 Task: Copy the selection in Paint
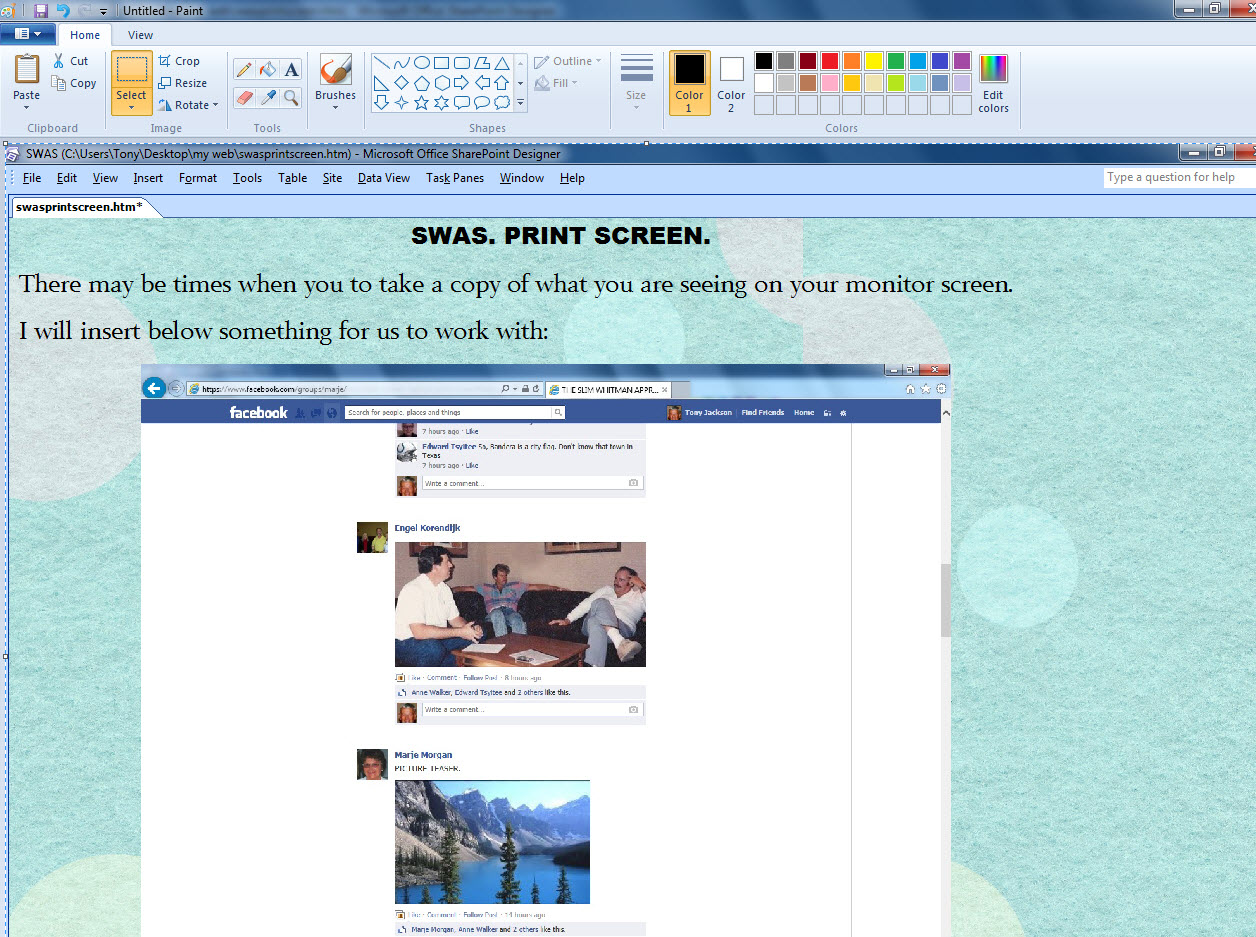pyautogui.click(x=74, y=83)
